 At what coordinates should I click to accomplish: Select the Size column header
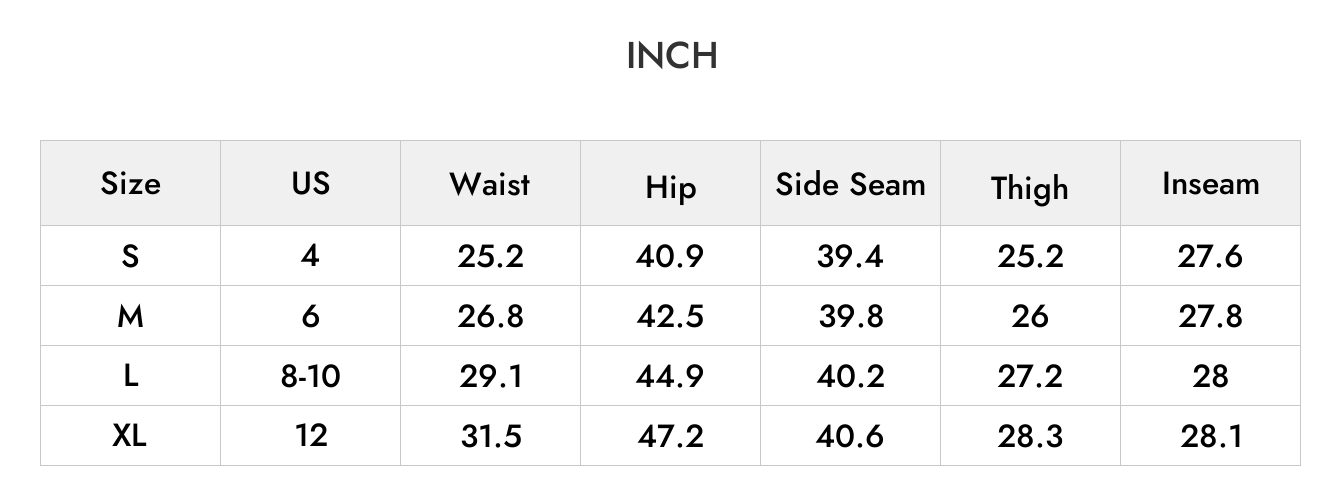click(x=130, y=183)
